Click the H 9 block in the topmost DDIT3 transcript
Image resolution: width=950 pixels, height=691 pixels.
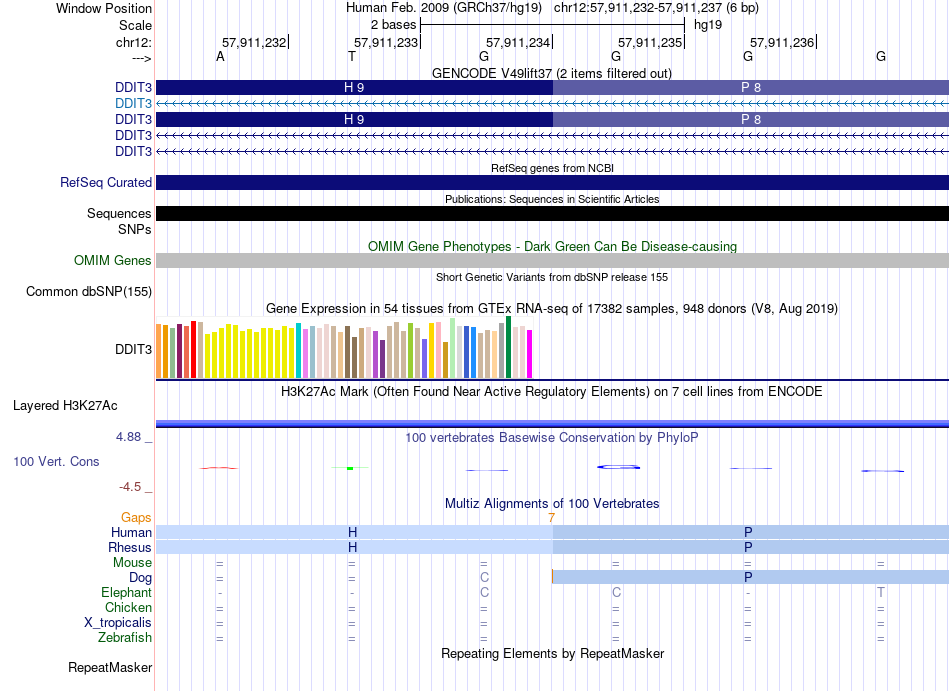point(354,87)
